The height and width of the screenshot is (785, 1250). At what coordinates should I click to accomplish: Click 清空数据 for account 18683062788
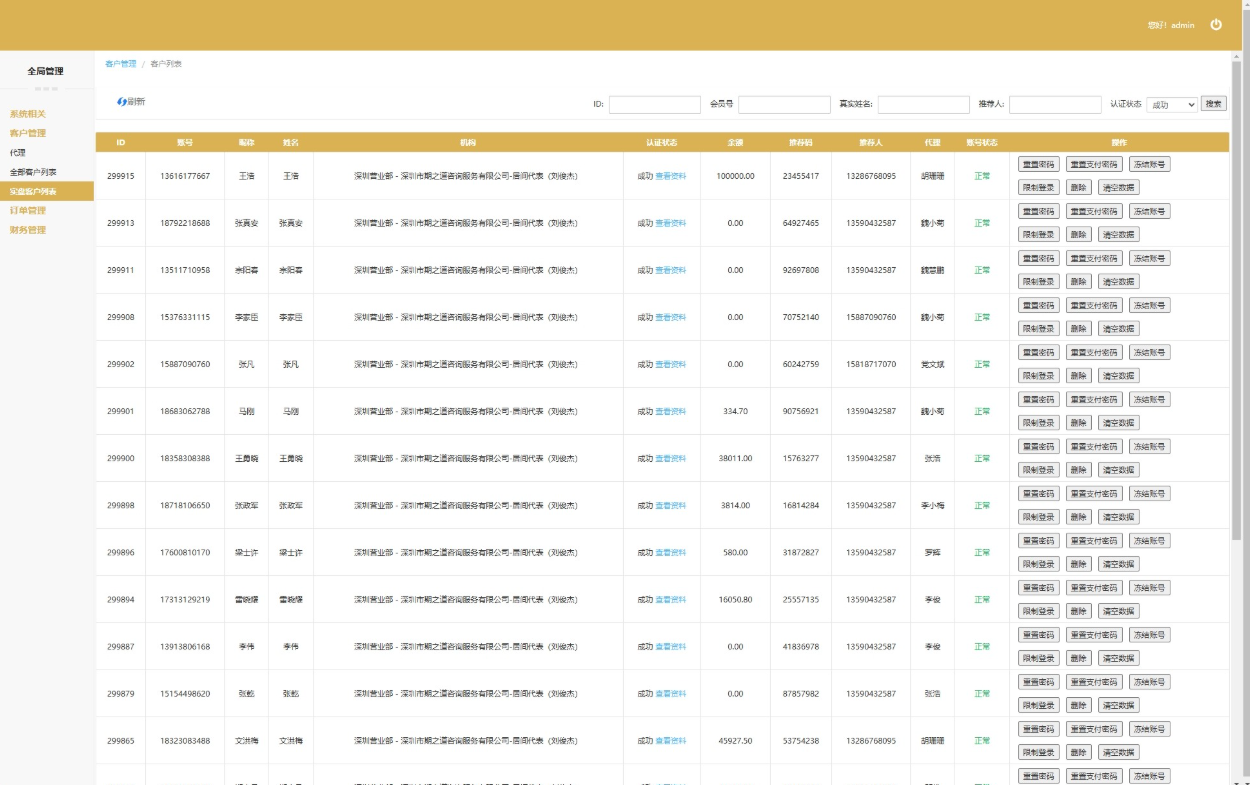point(1118,423)
